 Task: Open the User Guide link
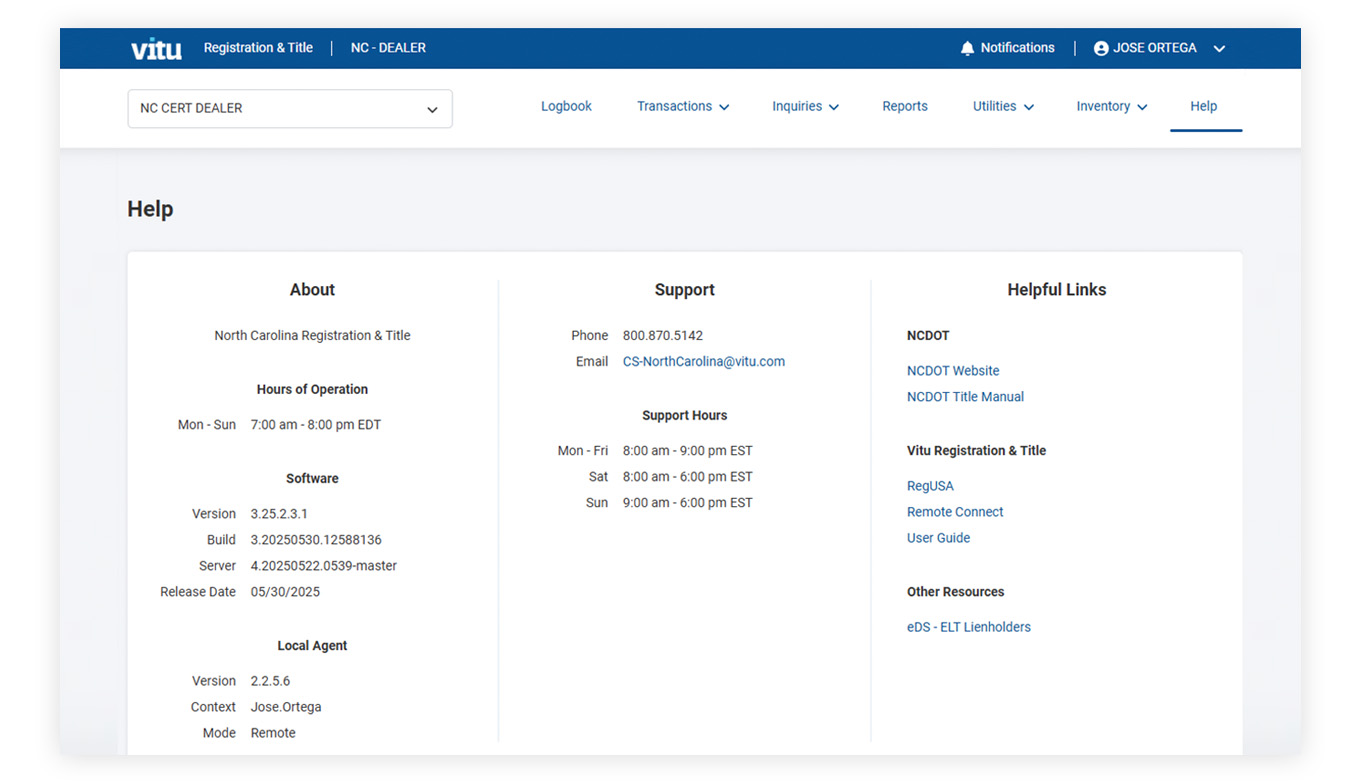[938, 538]
